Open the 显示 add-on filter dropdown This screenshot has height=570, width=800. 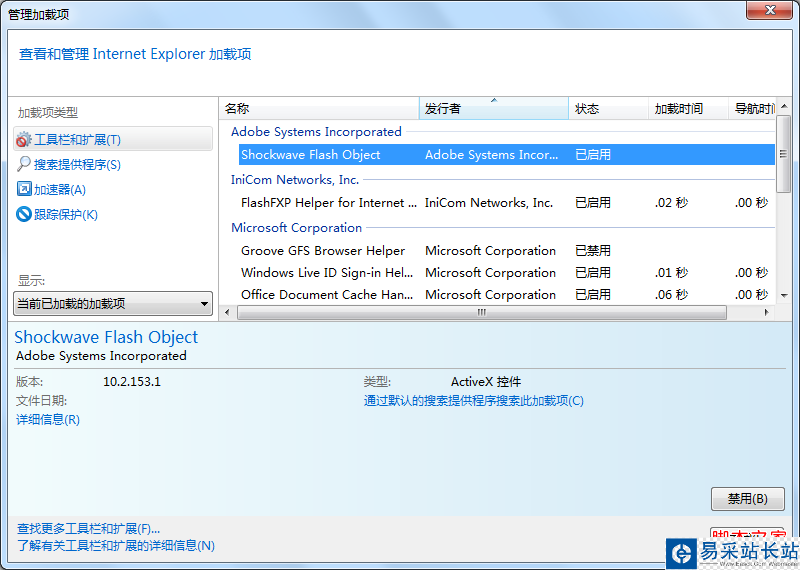114,303
